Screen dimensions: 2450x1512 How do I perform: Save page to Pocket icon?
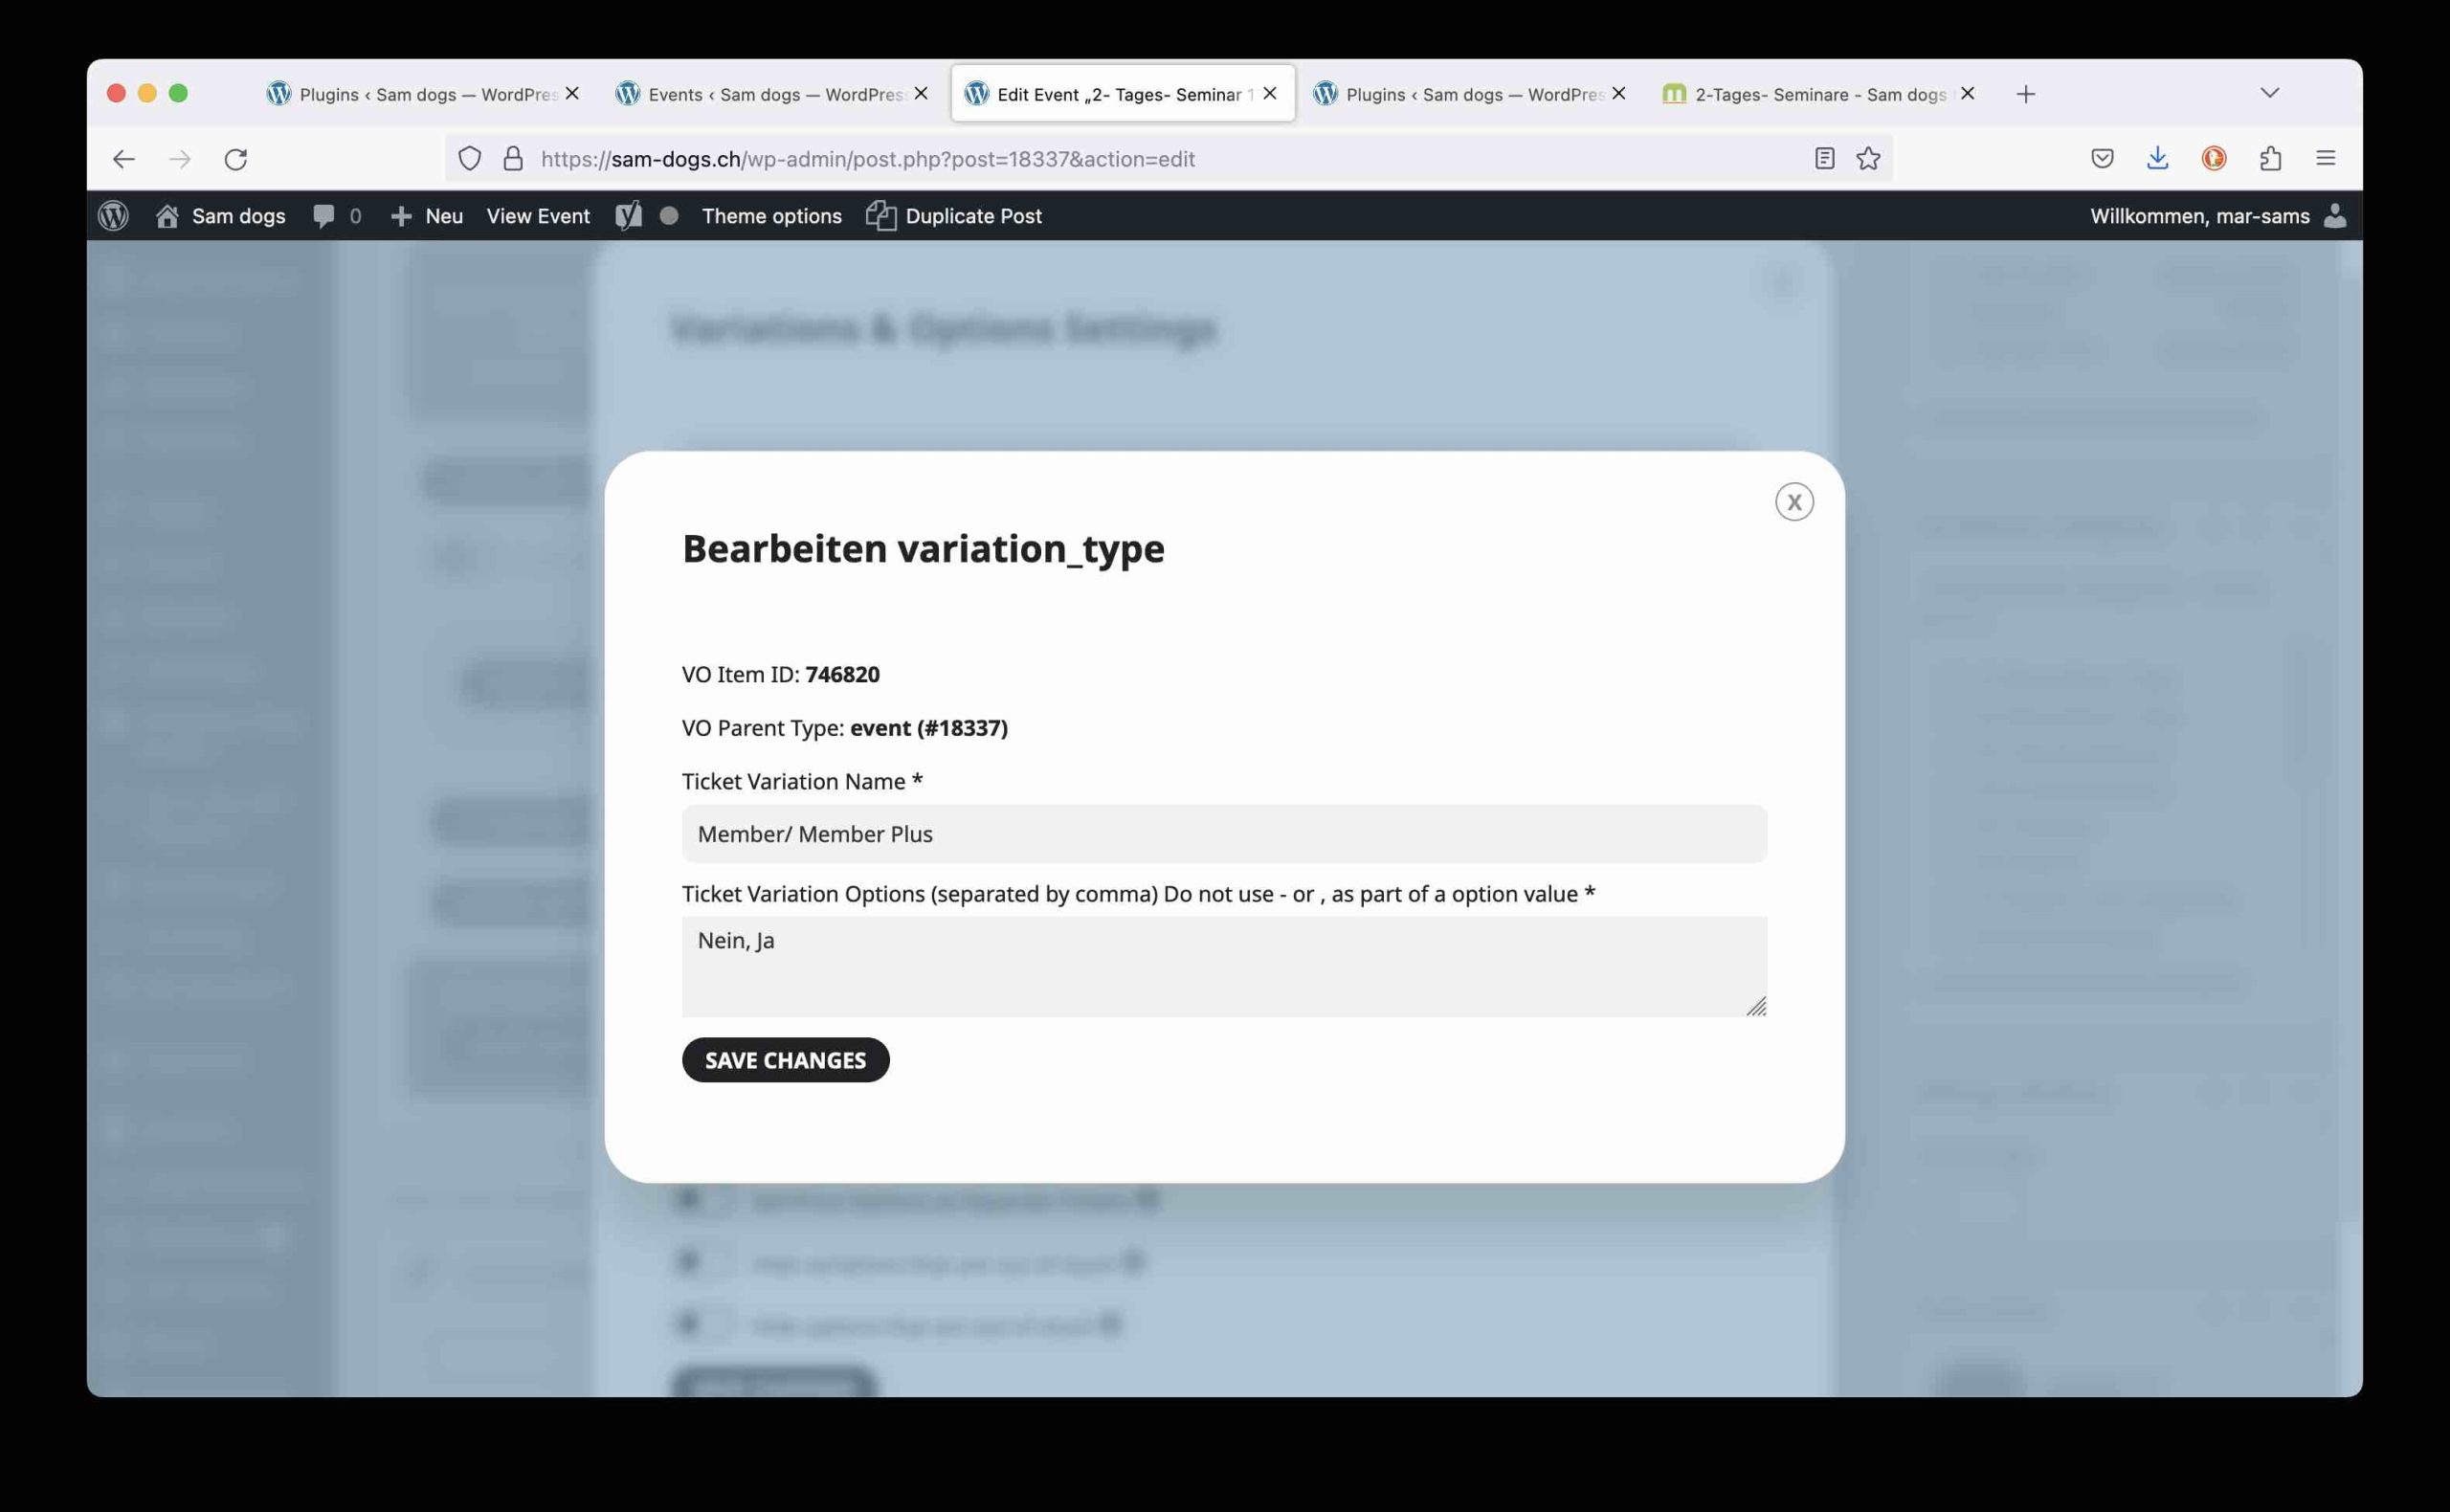[2102, 158]
